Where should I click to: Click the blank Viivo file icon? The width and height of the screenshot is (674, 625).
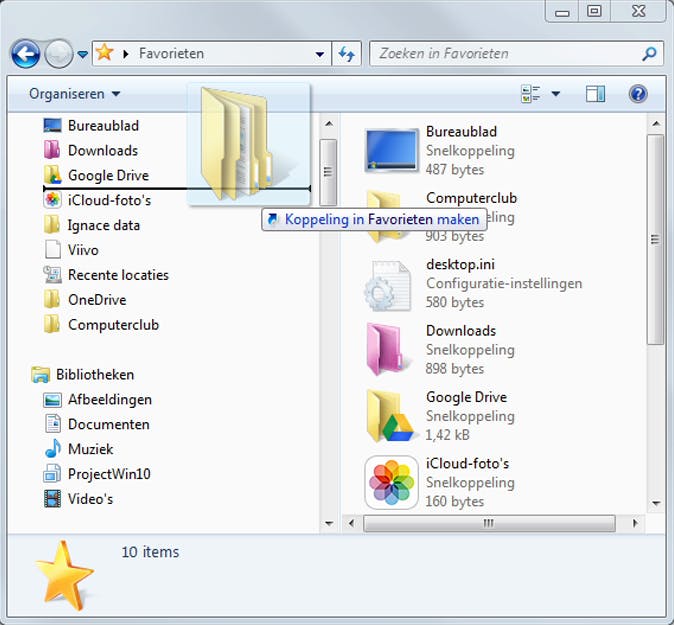(52, 250)
